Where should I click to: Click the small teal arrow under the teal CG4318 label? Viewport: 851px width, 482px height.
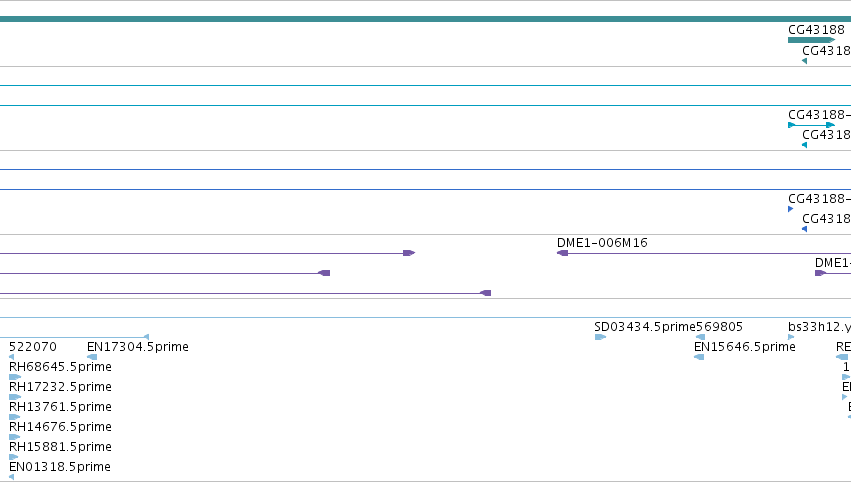point(804,61)
